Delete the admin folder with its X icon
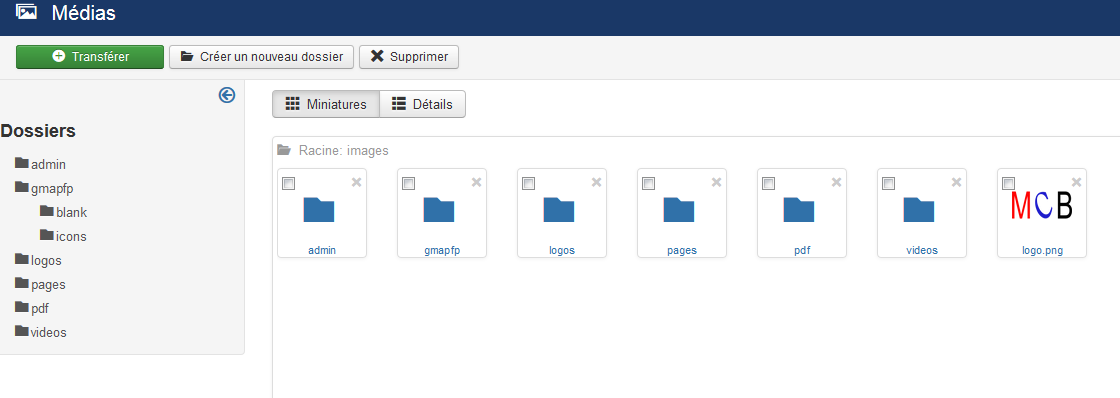1120x398 pixels. point(356,183)
